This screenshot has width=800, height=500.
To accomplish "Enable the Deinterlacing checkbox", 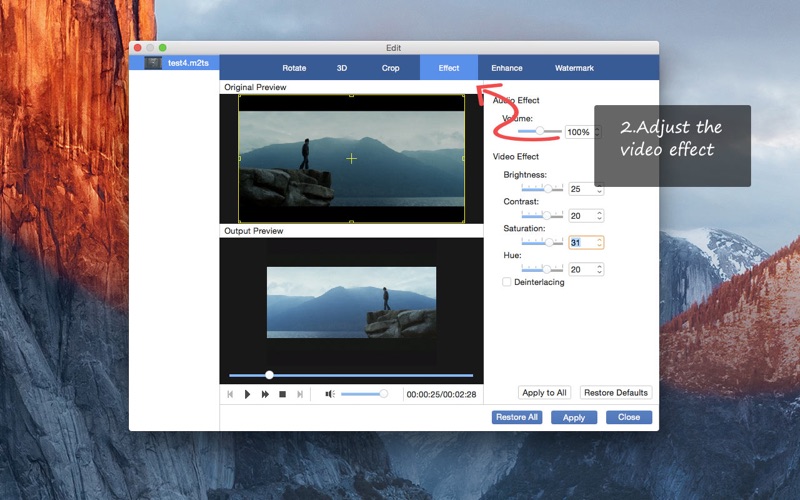I will click(507, 282).
